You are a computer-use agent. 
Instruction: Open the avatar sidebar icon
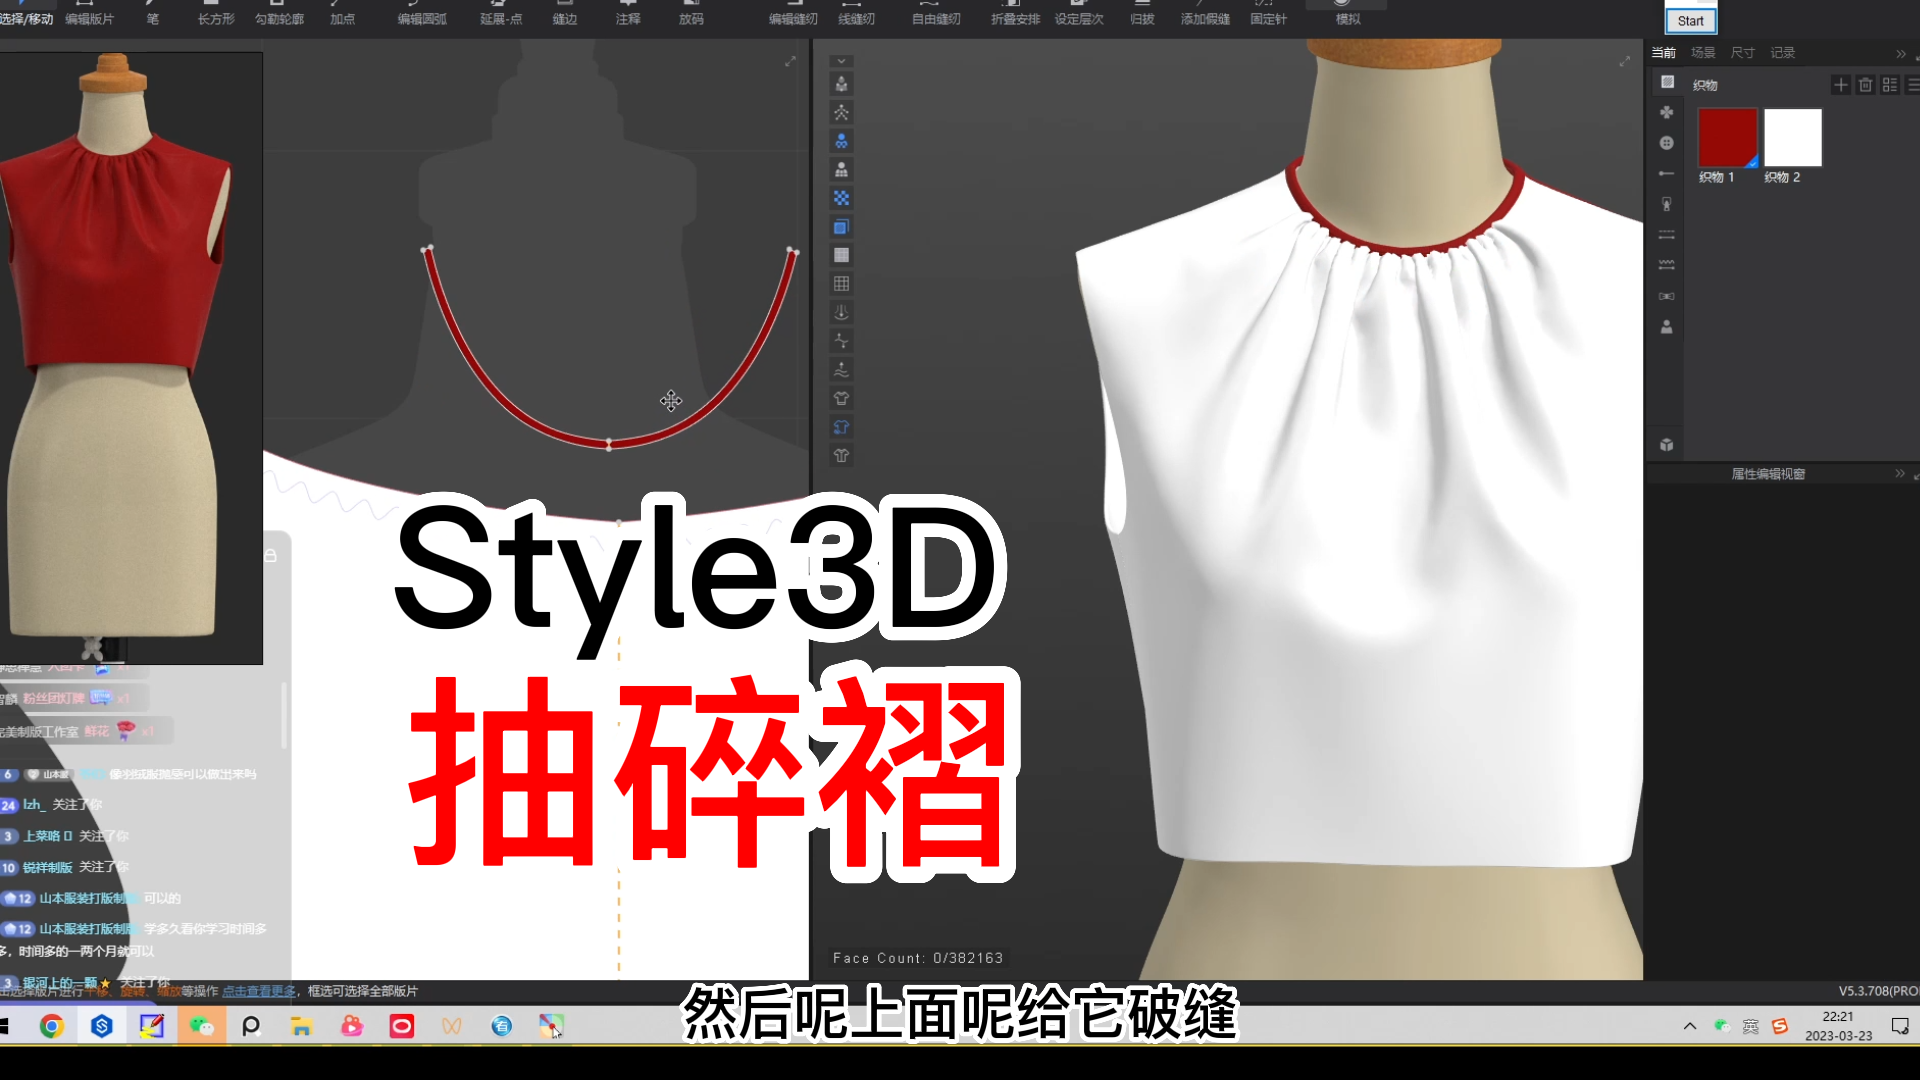click(x=1667, y=327)
